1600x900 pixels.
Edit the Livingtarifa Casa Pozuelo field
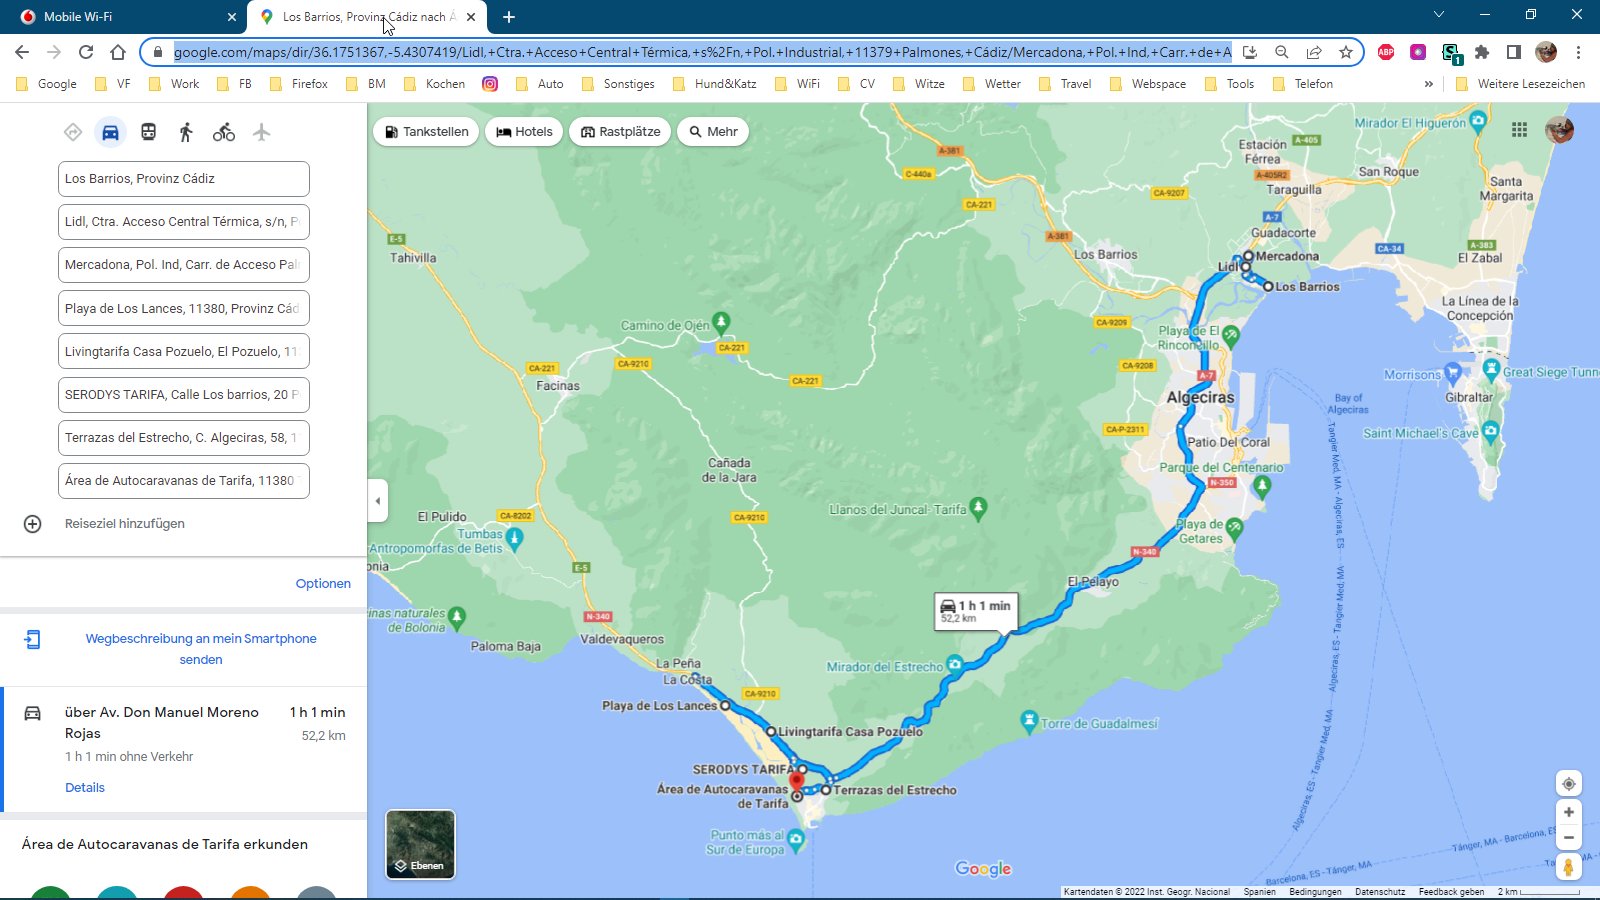pos(184,351)
